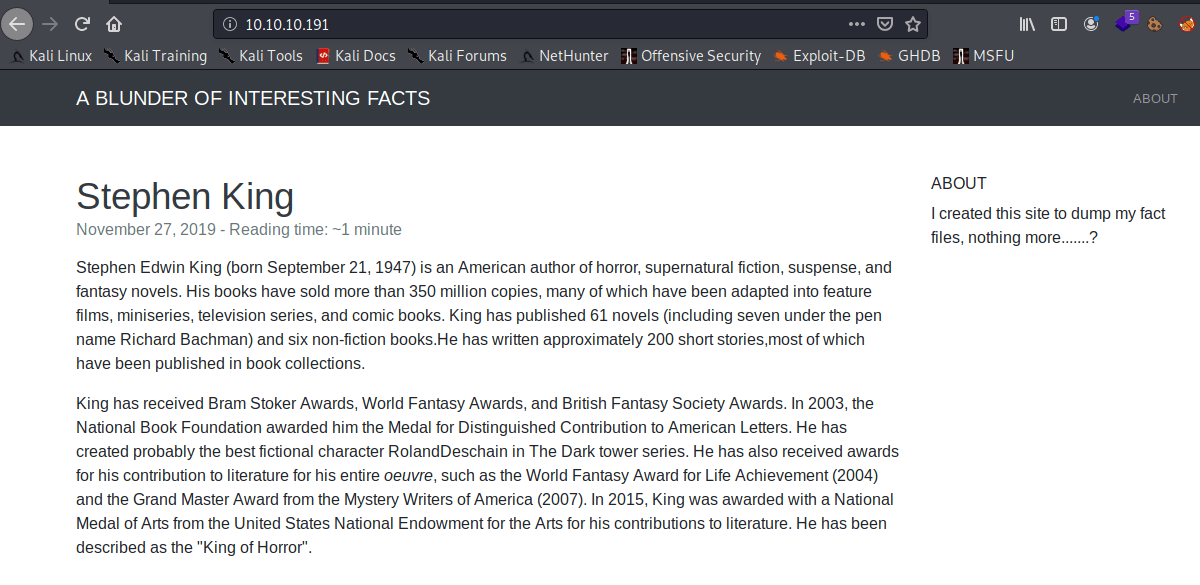This screenshot has width=1200, height=585.
Task: Show site information icon in address bar
Action: (229, 24)
